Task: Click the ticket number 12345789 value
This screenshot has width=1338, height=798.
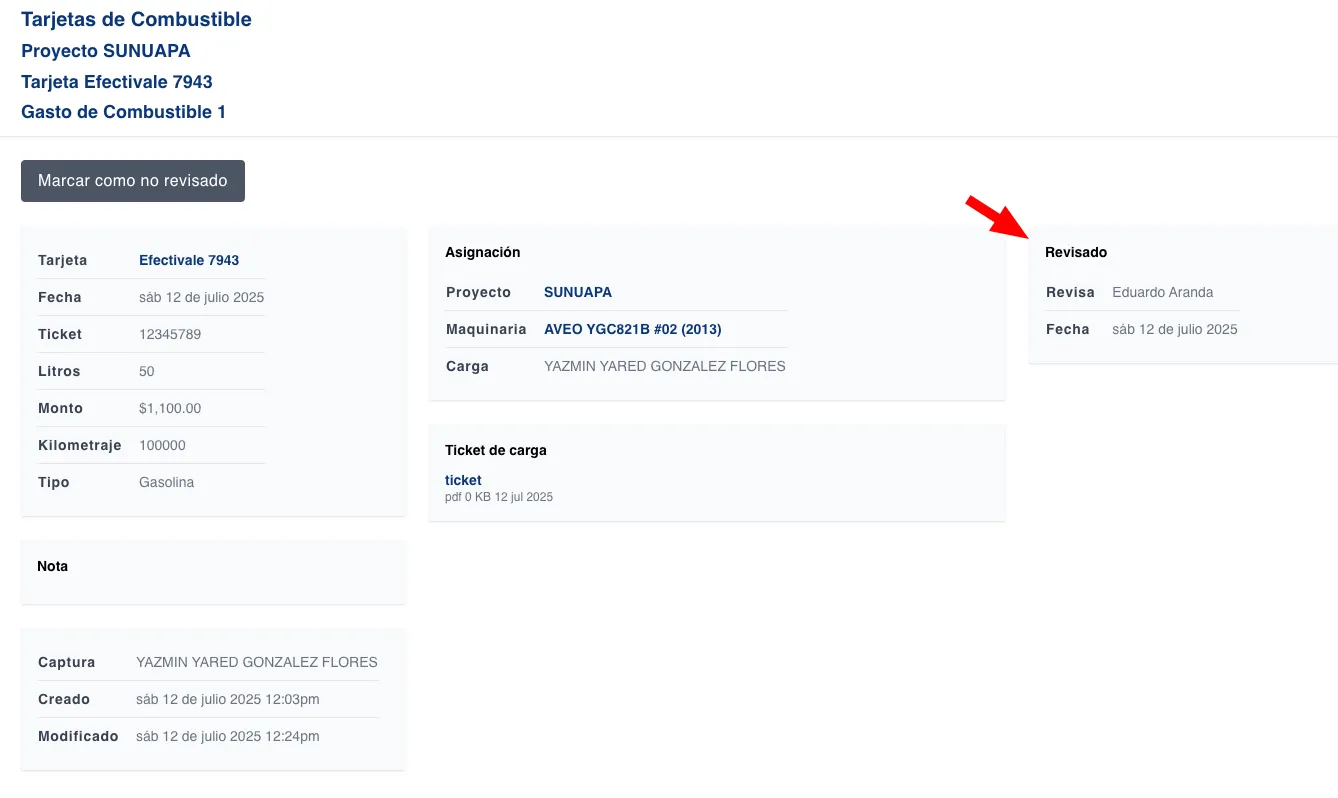Action: tap(170, 334)
